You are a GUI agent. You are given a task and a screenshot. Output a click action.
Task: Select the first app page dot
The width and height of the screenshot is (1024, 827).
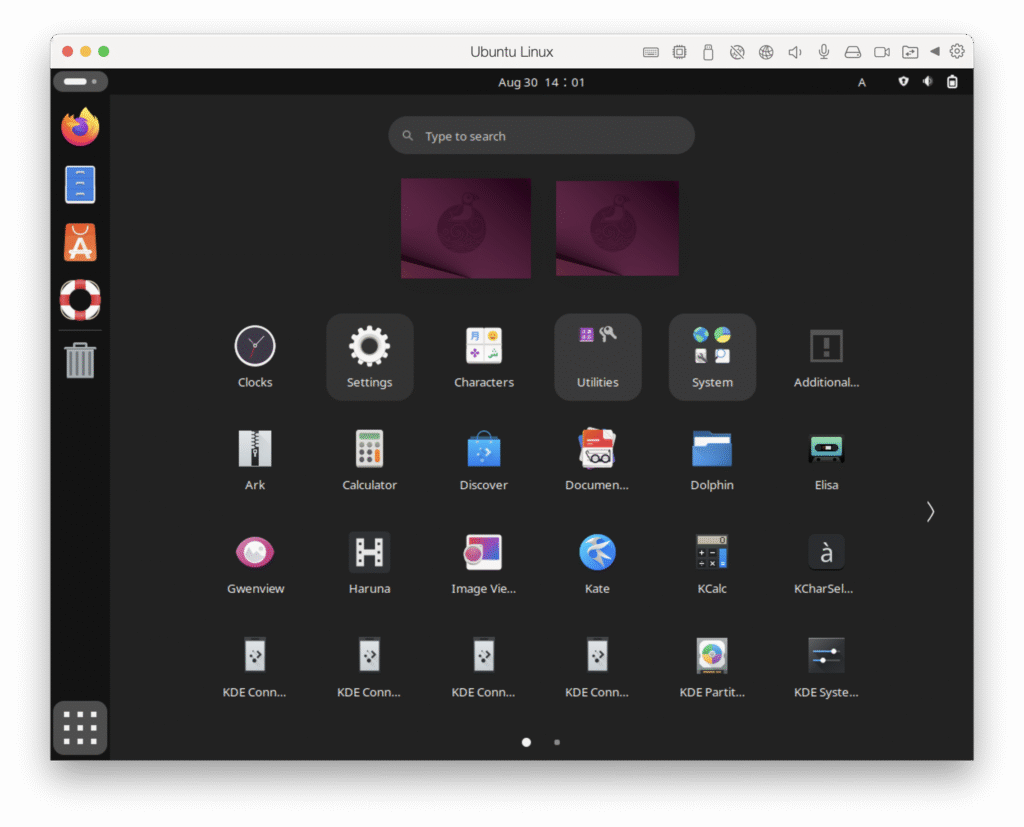[526, 742]
